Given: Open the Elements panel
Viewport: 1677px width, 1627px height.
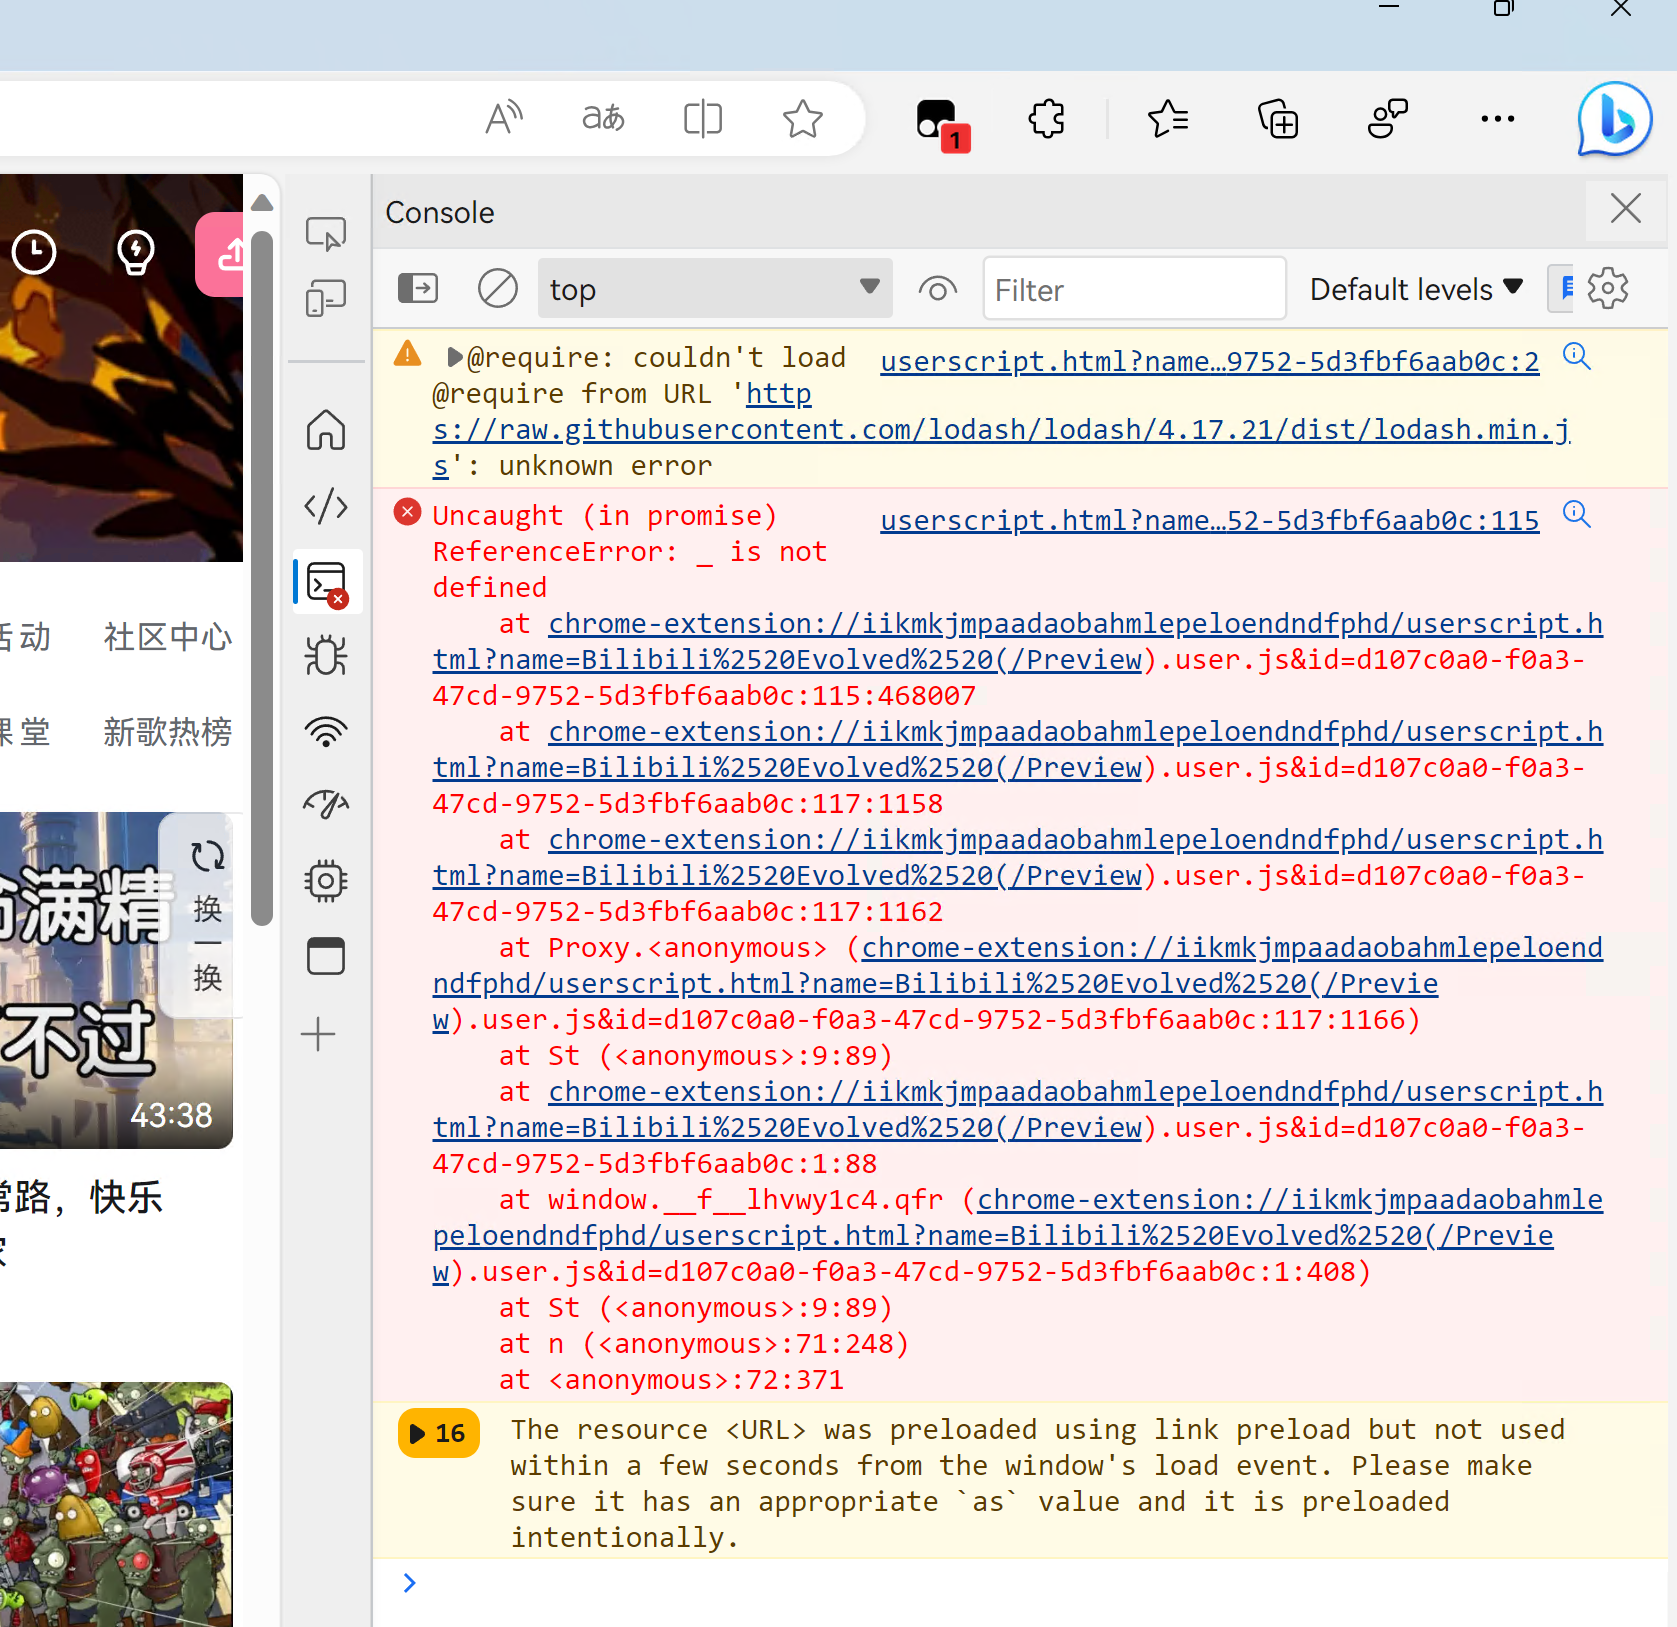Looking at the screenshot, I should (325, 507).
